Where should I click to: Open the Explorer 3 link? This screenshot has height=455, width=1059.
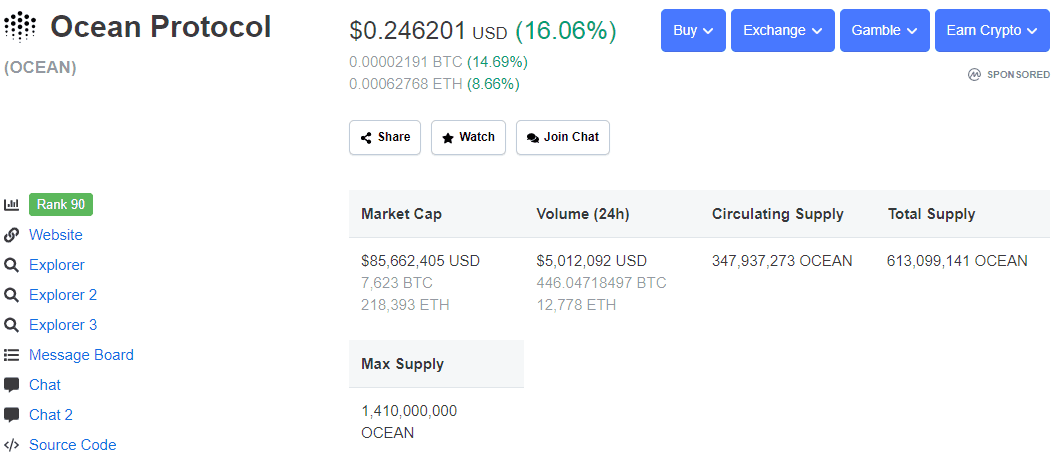[63, 325]
